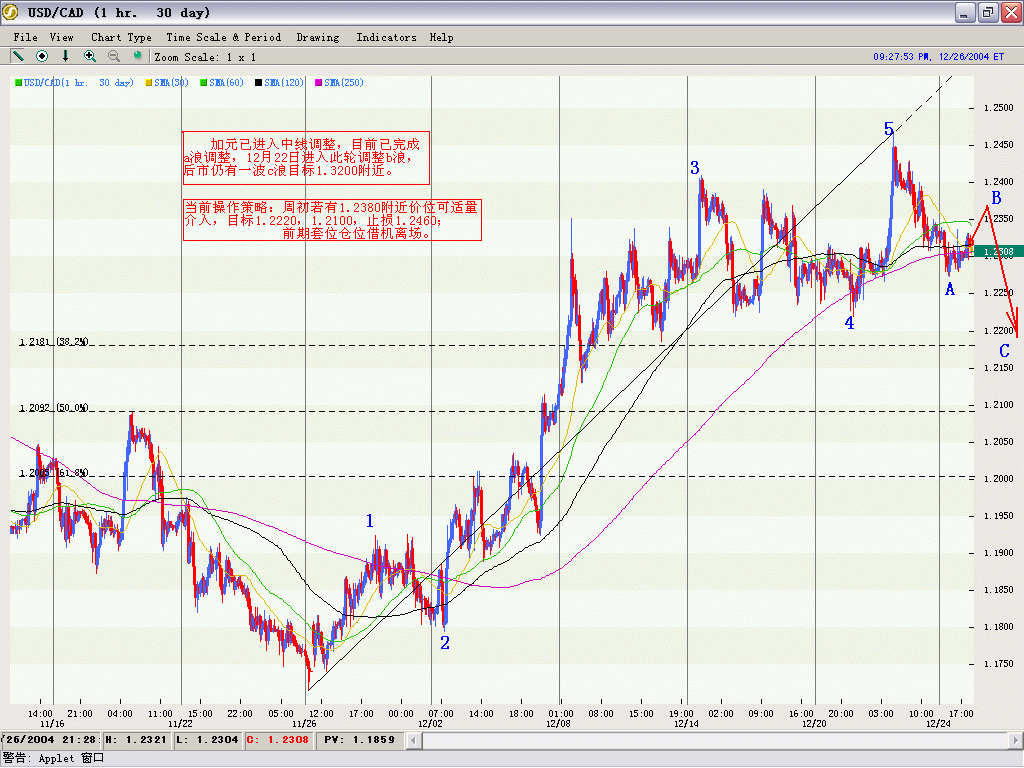Open the Time Scale & Period menu
Image resolution: width=1024 pixels, height=768 pixels.
pyautogui.click(x=223, y=37)
